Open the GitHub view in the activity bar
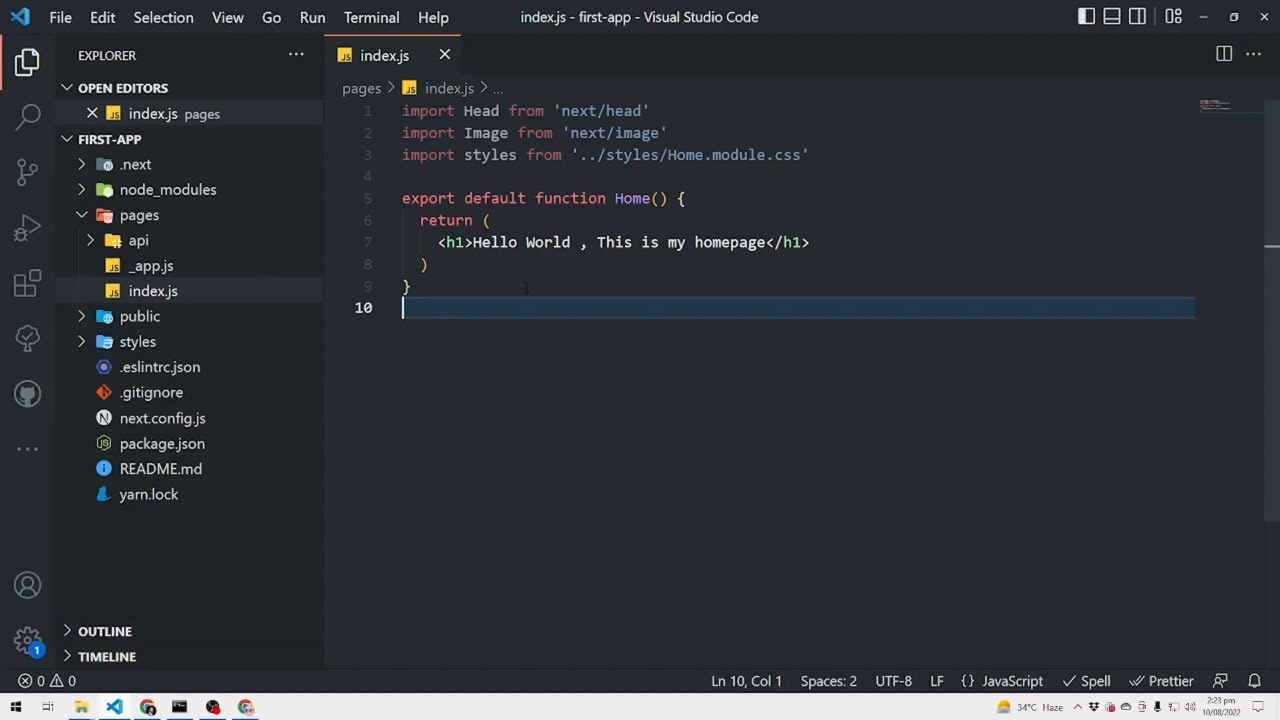The width and height of the screenshot is (1280, 720). point(27,393)
